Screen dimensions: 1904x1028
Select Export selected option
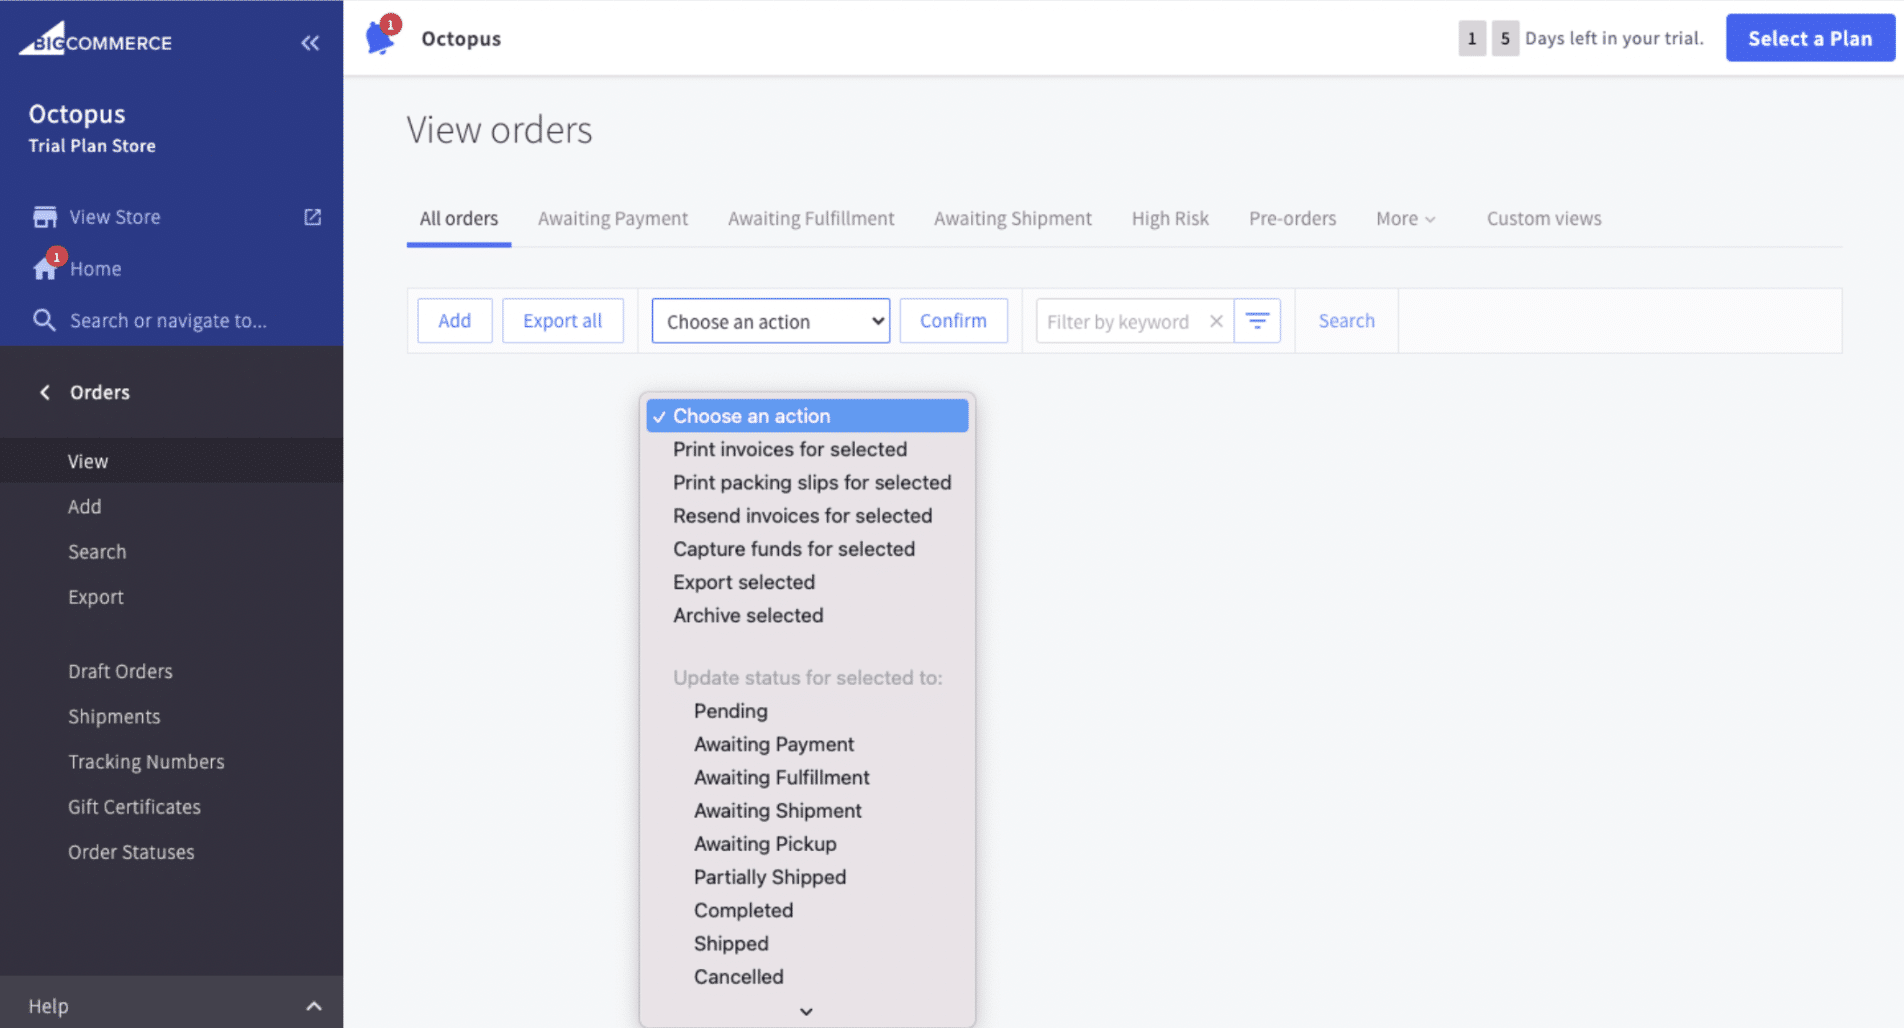[807, 582]
